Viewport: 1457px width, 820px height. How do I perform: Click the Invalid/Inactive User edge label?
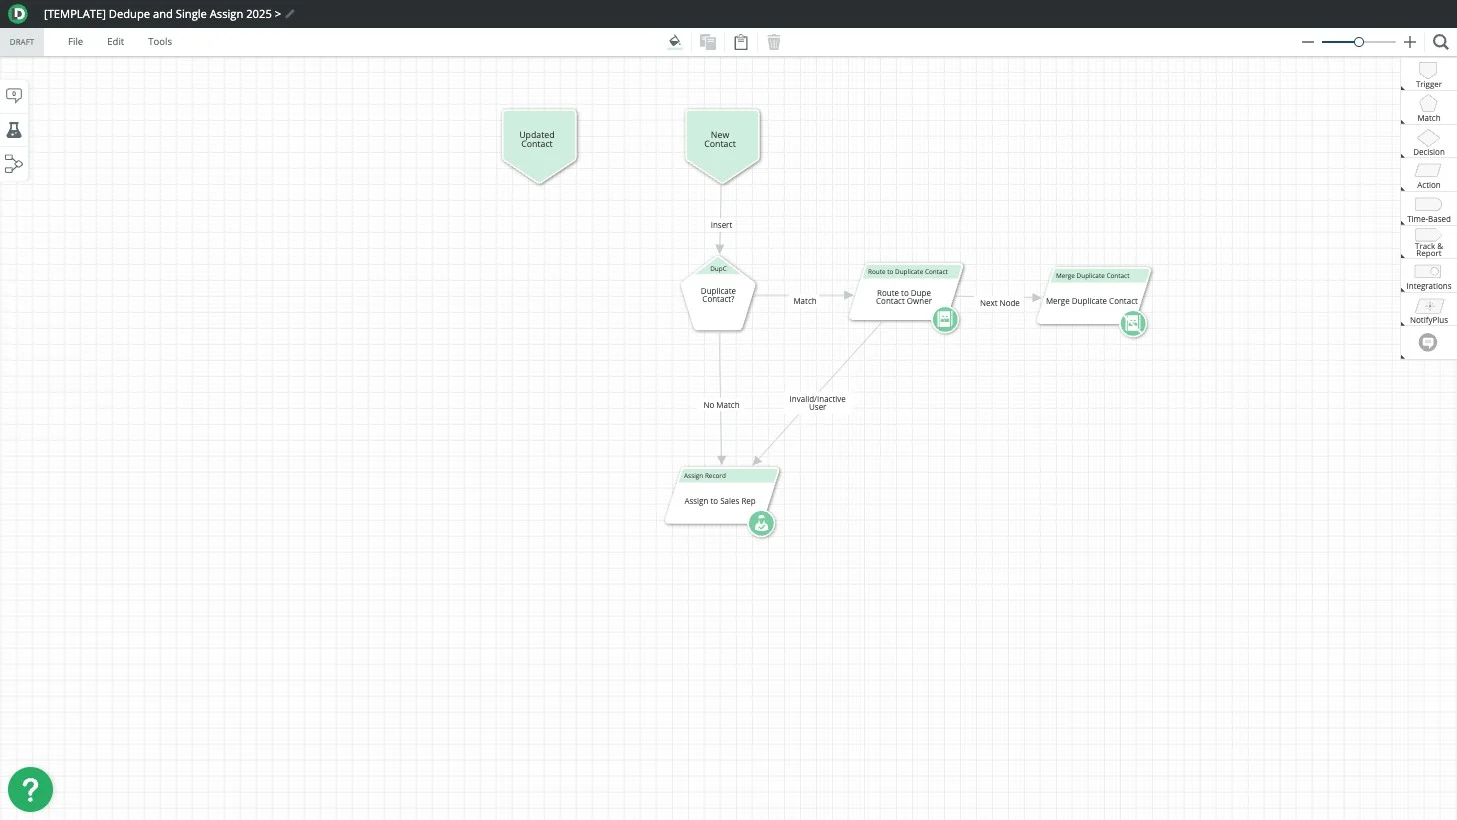[817, 403]
